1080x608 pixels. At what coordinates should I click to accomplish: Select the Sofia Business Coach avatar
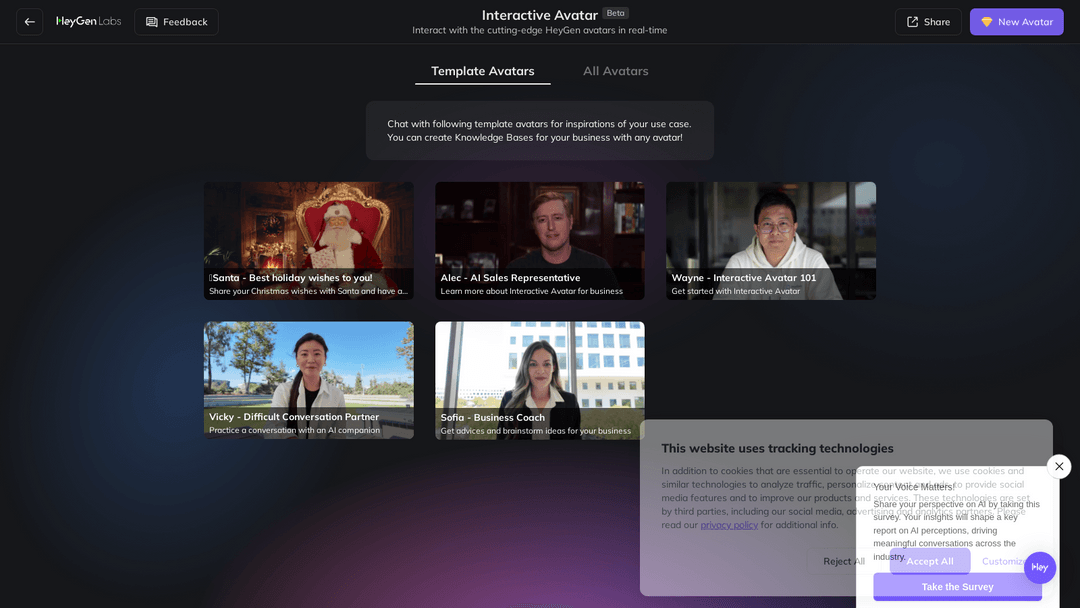[x=540, y=380]
